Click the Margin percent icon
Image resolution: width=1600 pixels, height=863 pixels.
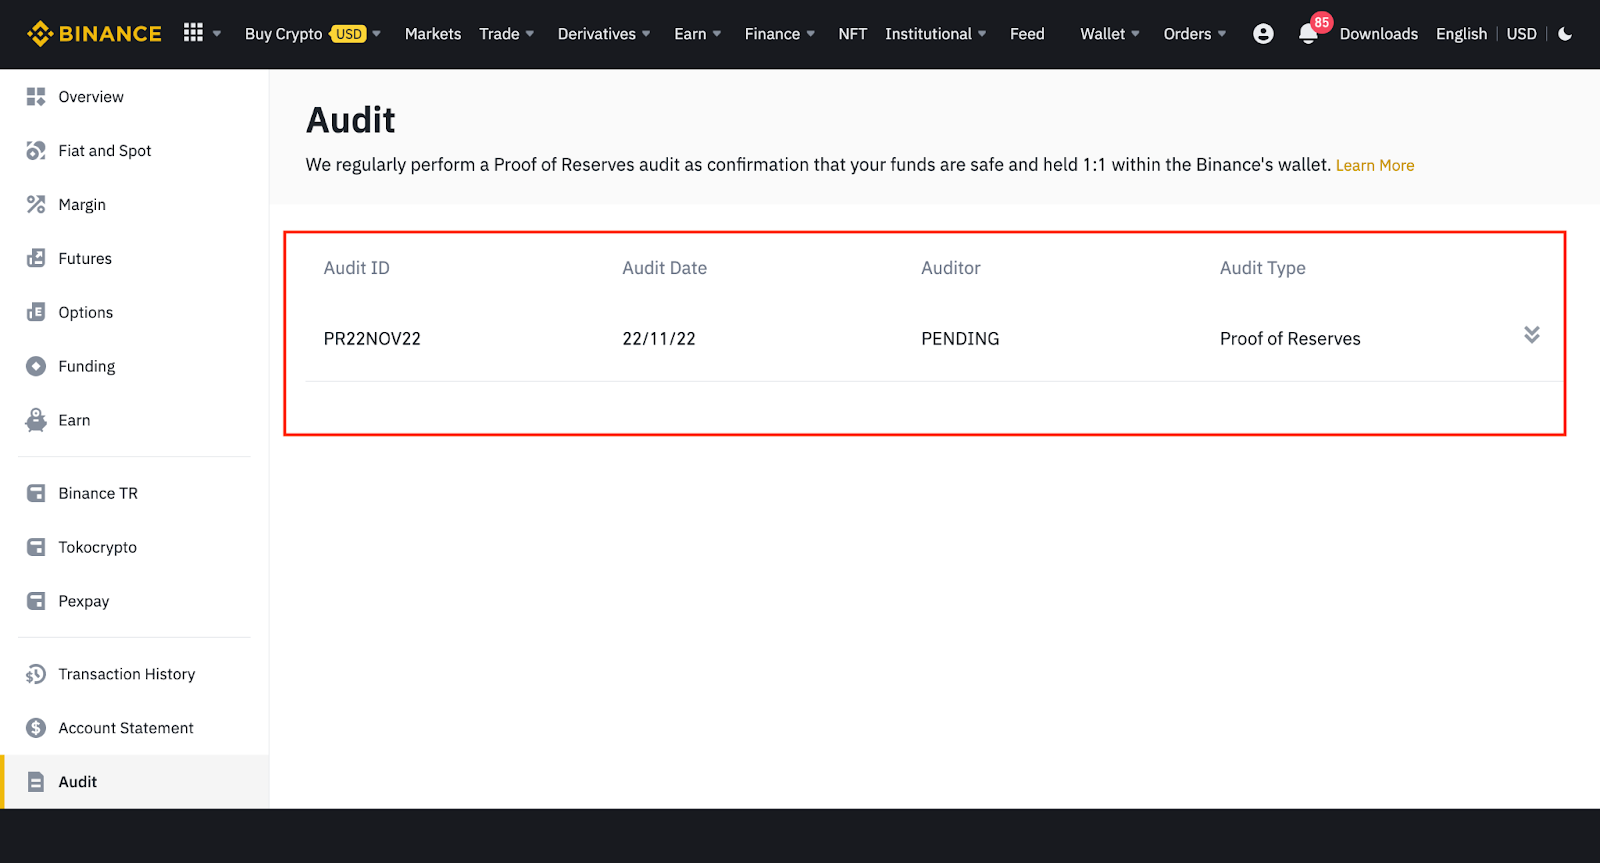click(36, 205)
